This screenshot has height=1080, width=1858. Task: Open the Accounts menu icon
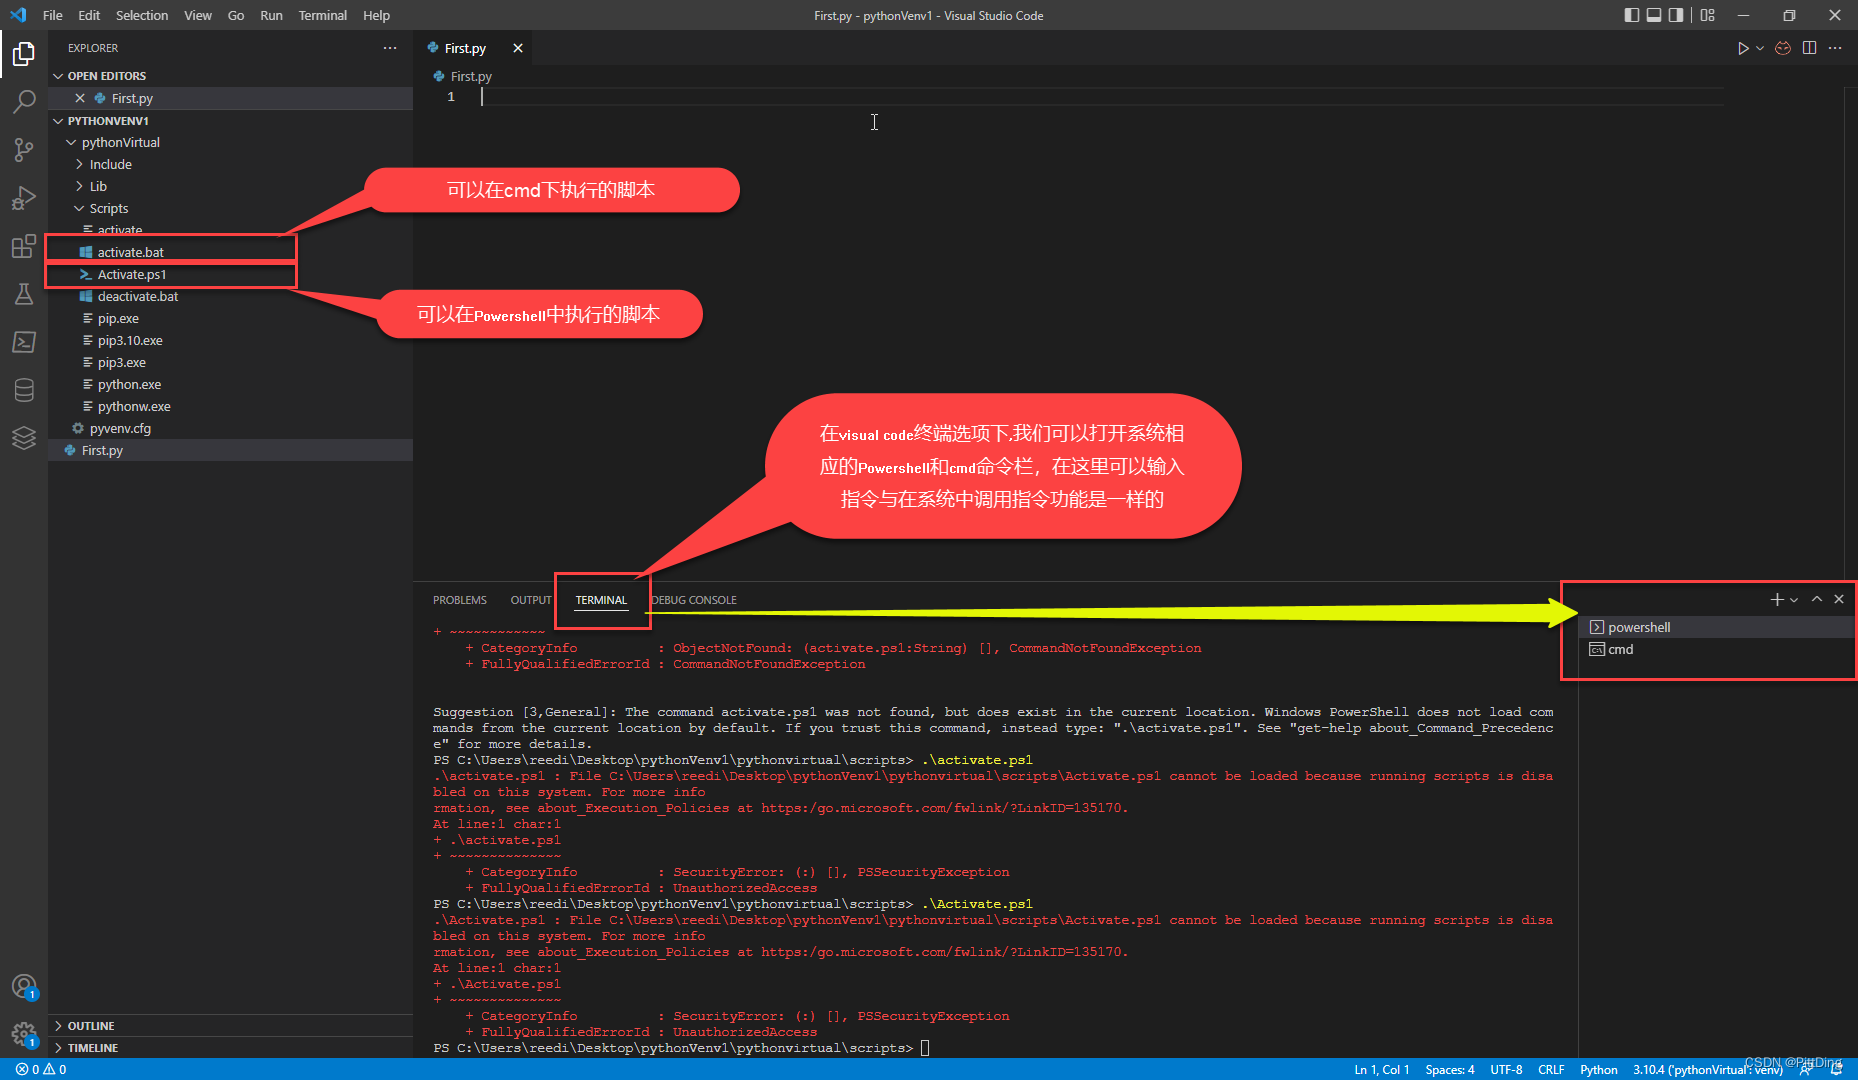click(24, 987)
